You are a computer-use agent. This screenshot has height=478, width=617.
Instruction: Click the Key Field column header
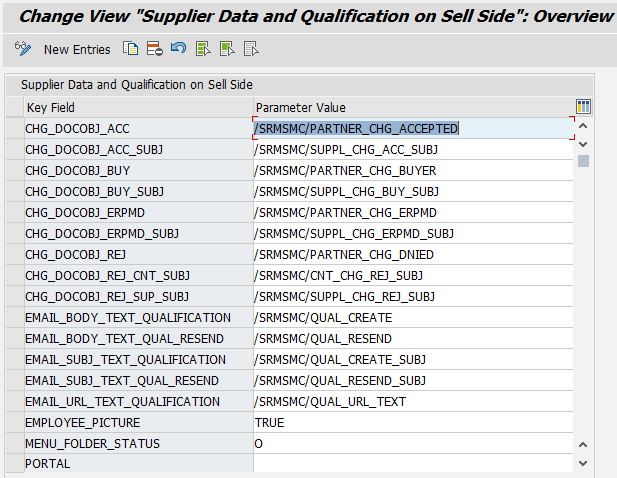[138, 107]
